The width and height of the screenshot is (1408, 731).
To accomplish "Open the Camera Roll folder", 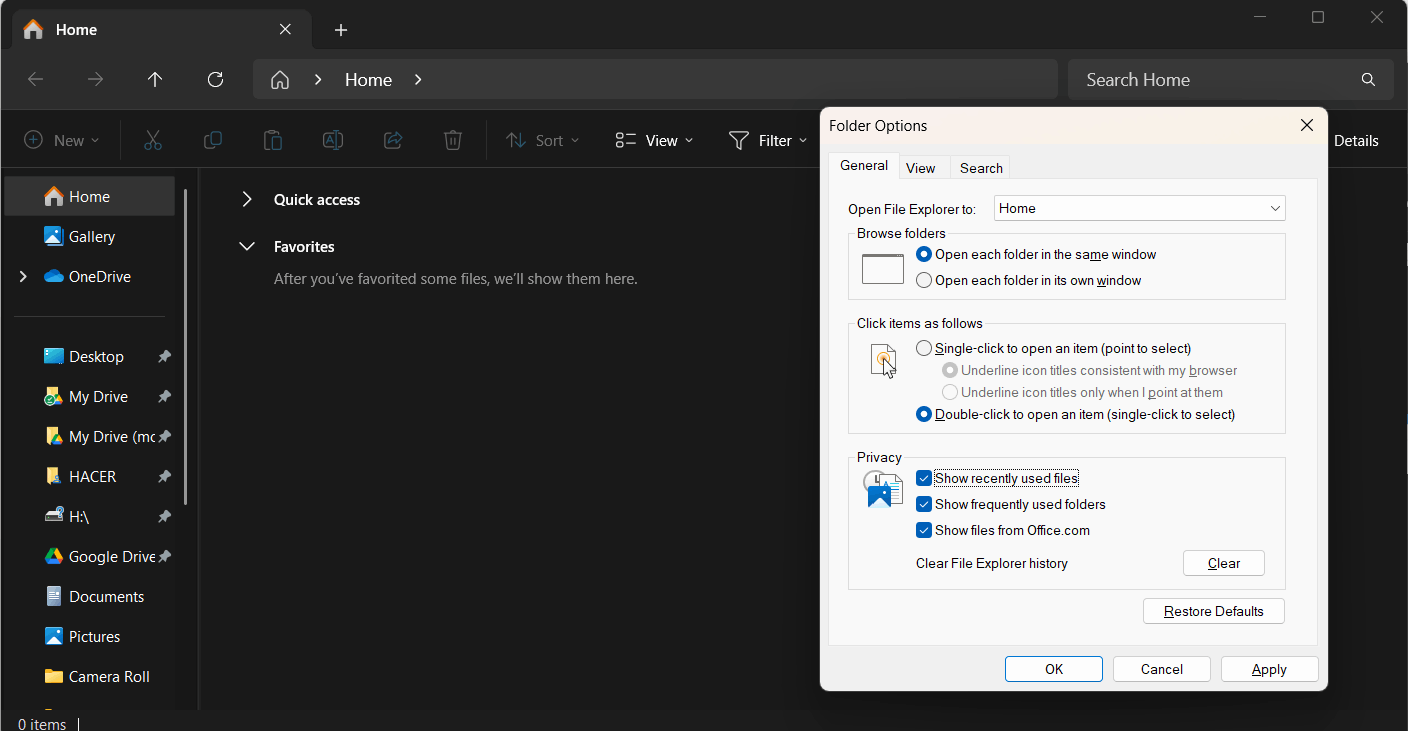I will point(107,676).
